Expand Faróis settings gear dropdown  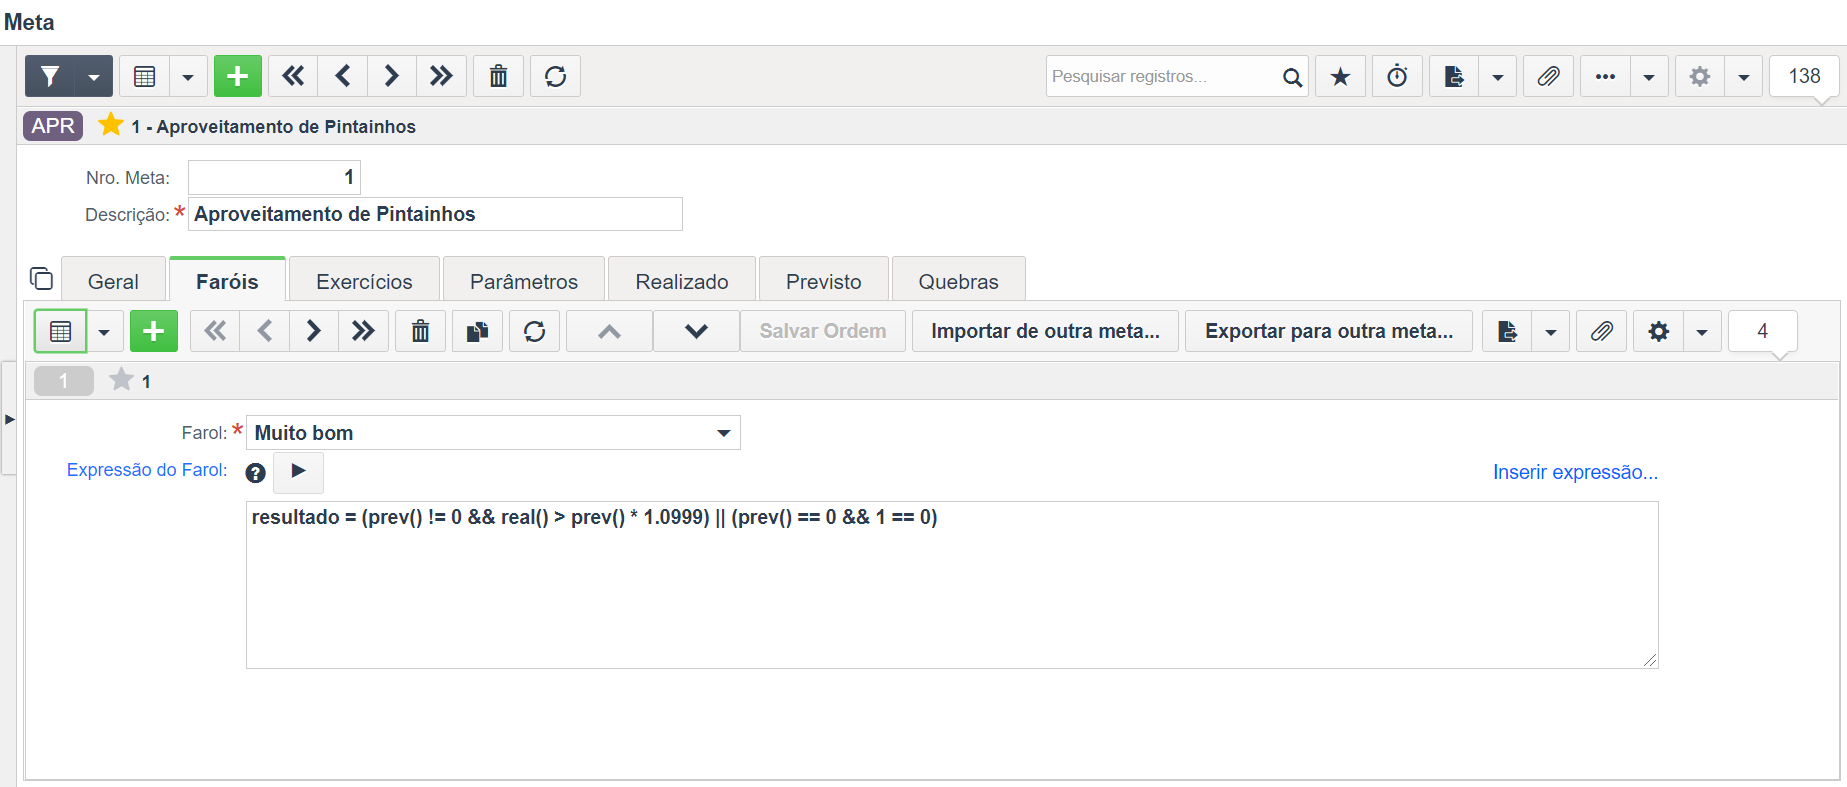pos(1702,331)
